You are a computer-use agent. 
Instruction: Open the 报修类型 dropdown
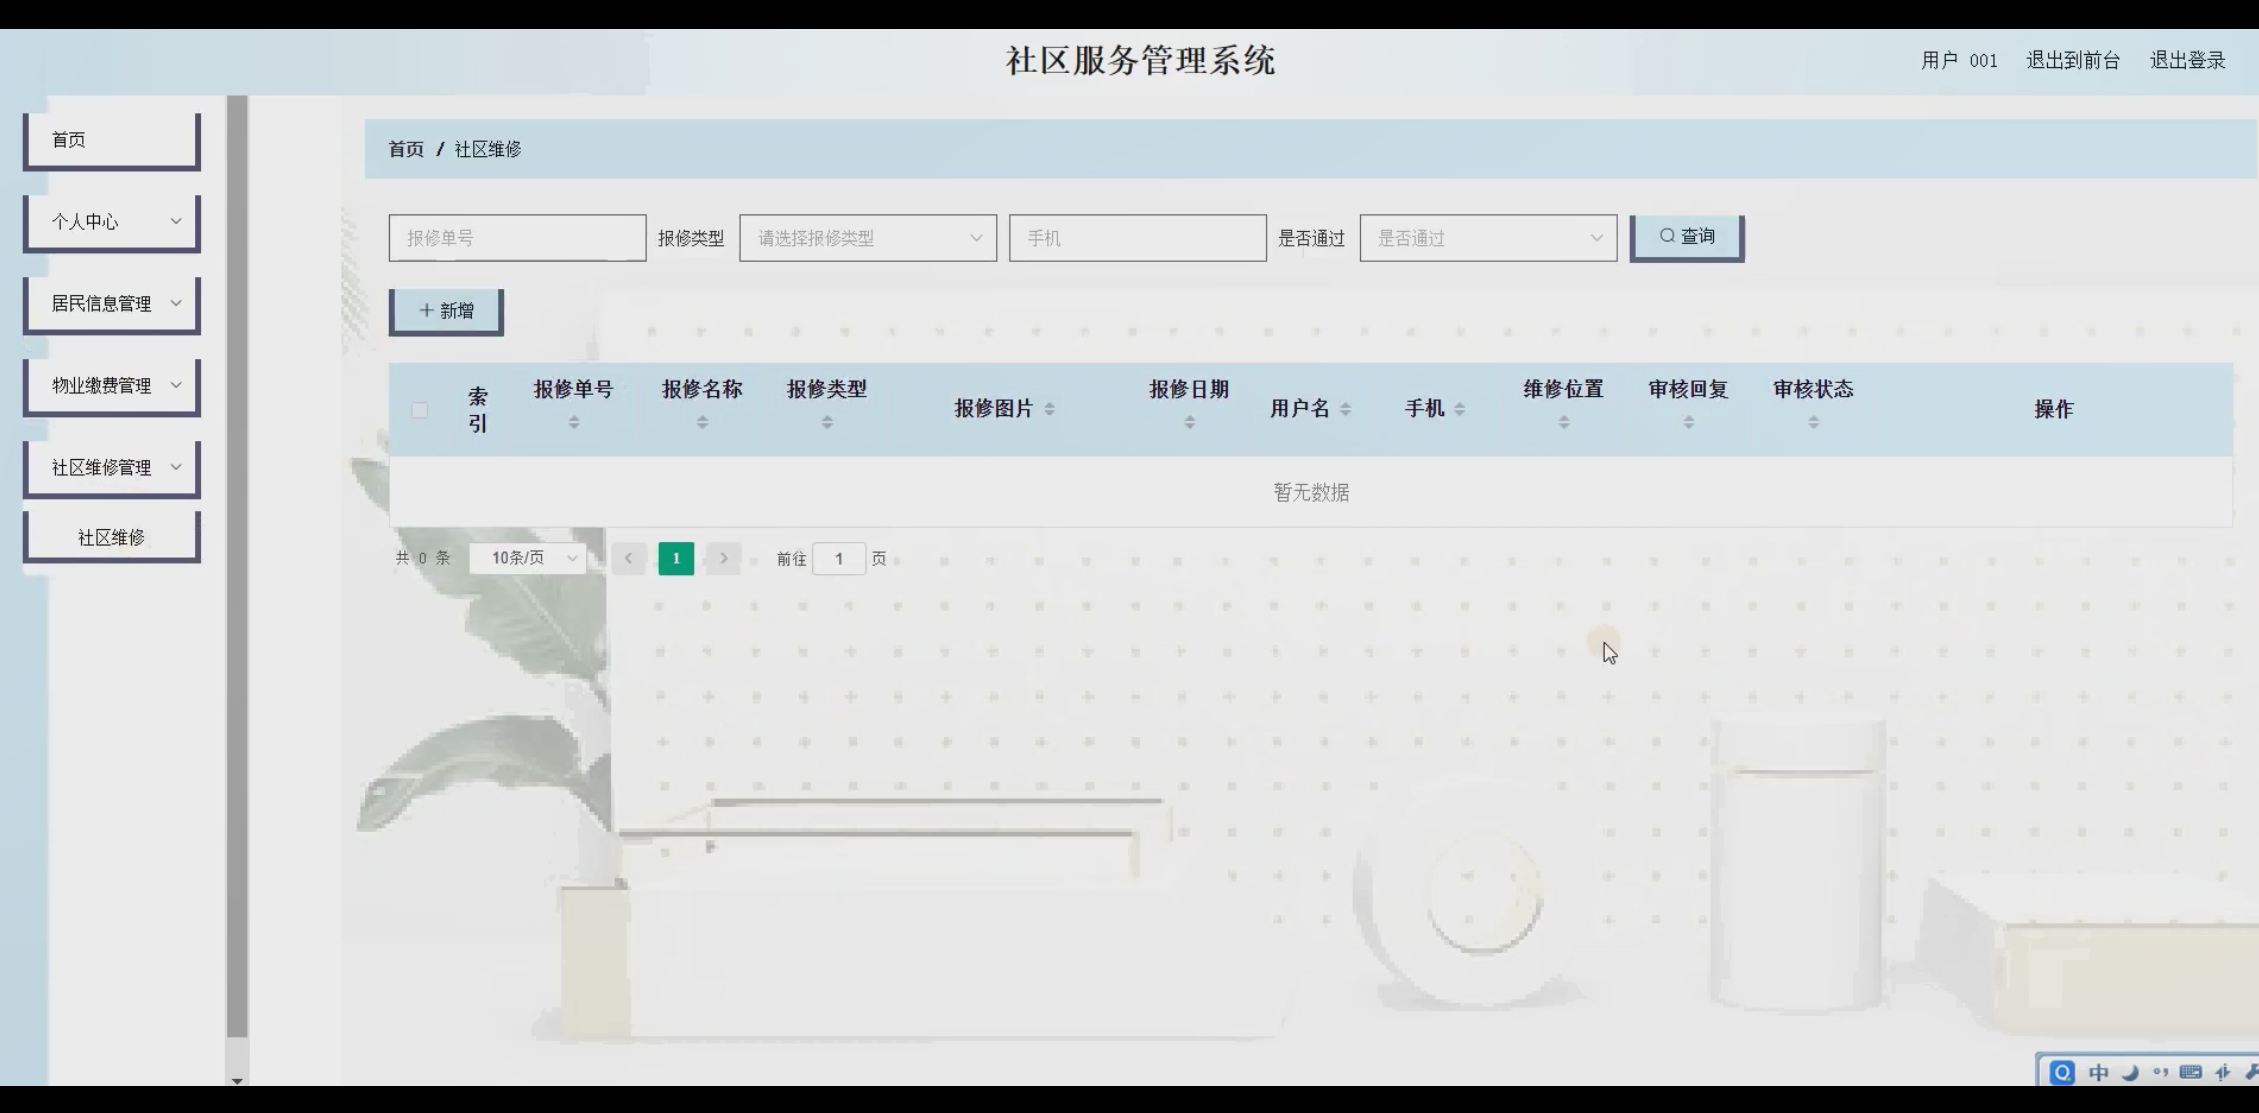pos(867,238)
